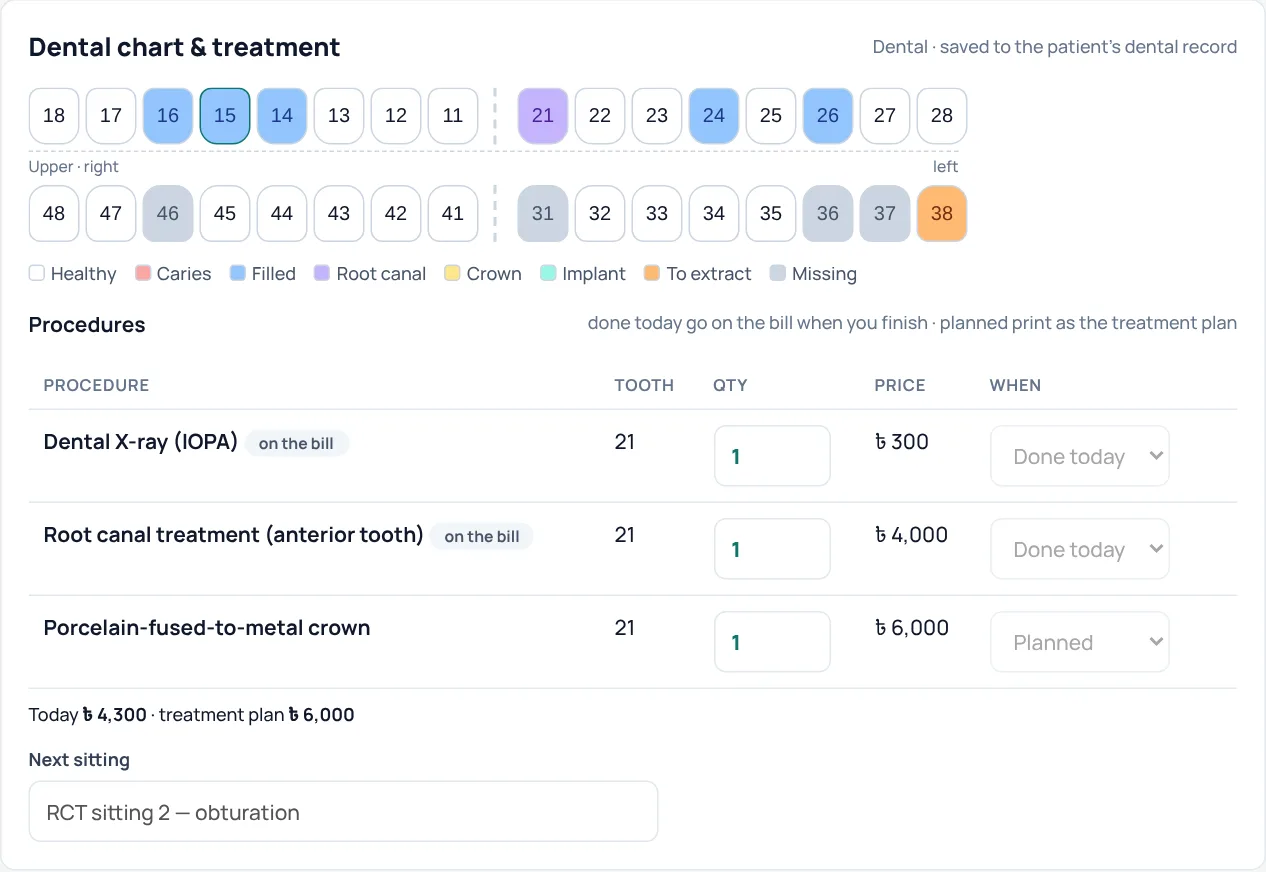Click the Next sitting text field
Viewport: 1266px width, 872px height.
pyautogui.click(x=343, y=812)
